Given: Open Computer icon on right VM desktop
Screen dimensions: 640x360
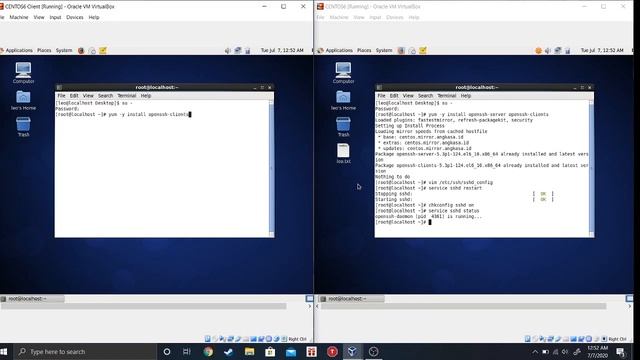Looking at the screenshot, I should tap(343, 73).
